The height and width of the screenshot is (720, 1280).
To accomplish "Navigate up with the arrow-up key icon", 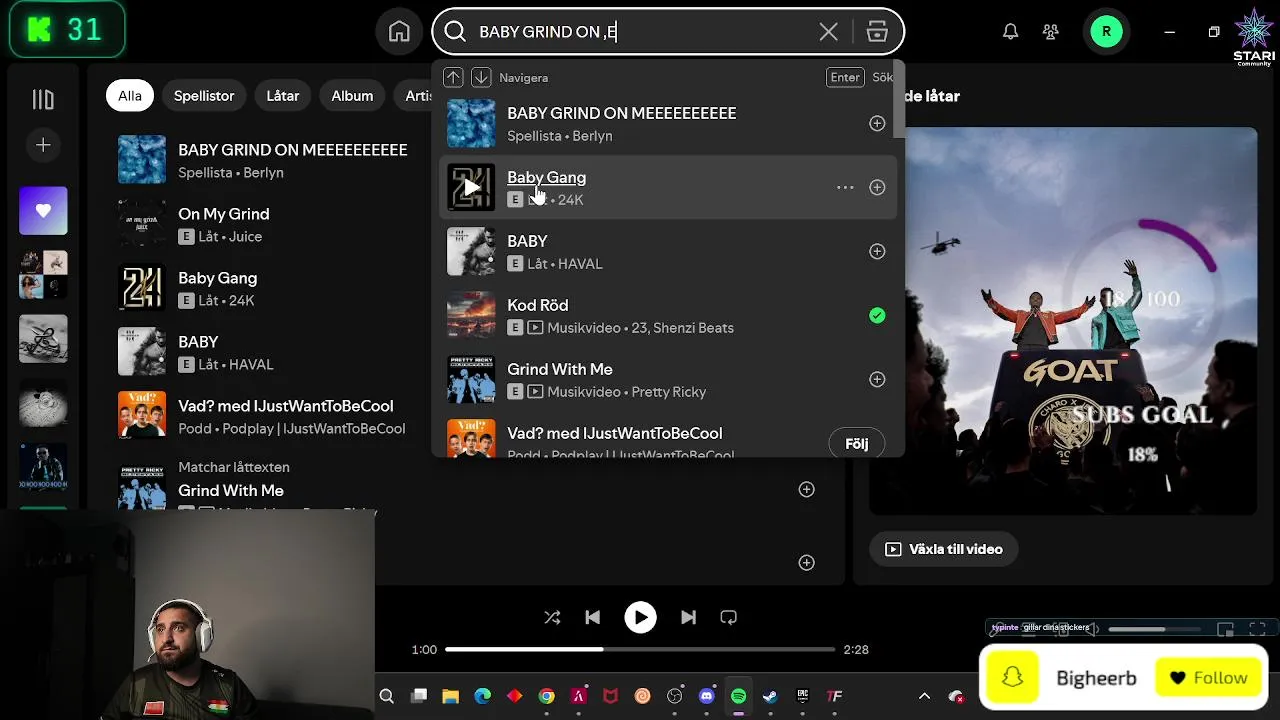I will (453, 77).
